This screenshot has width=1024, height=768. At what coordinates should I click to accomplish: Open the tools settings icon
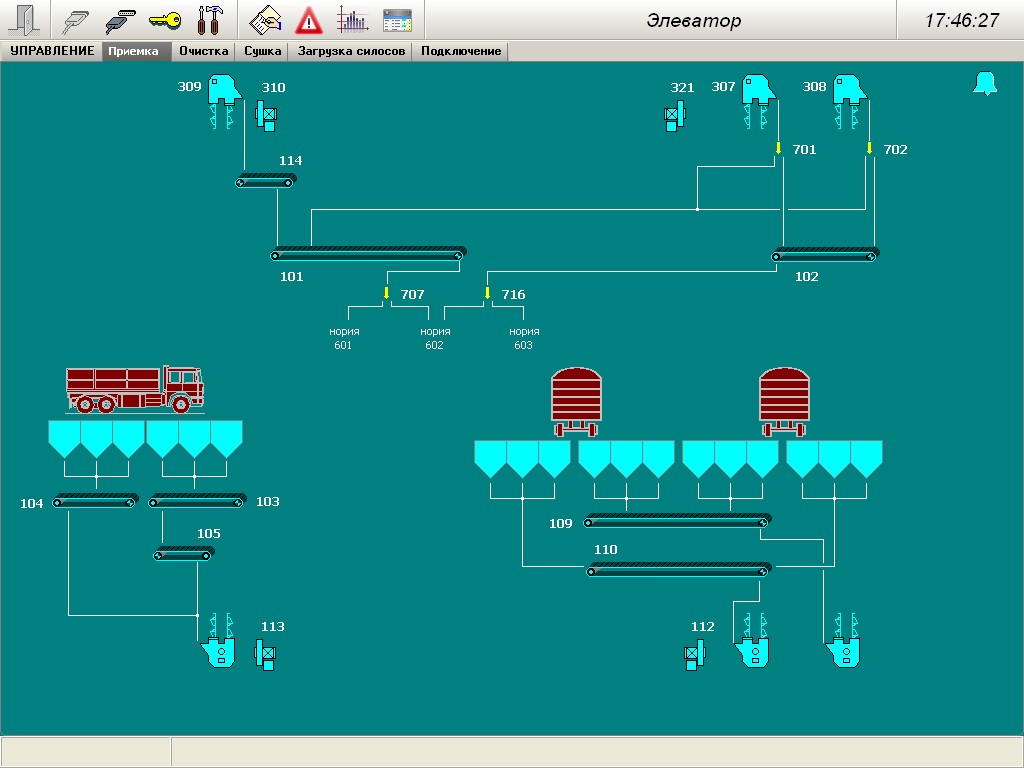point(210,20)
